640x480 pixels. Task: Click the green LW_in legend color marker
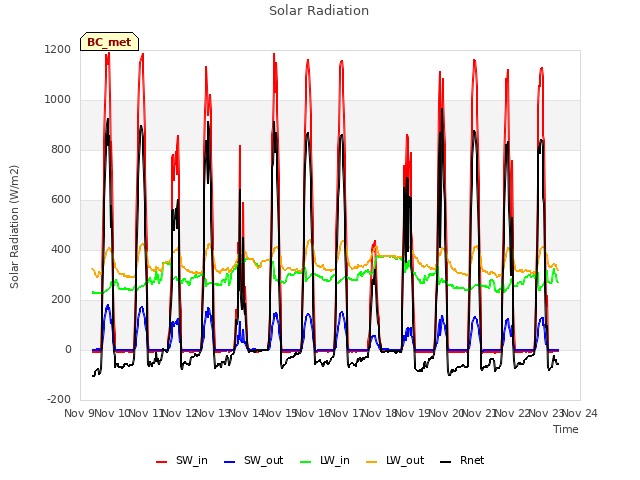tap(306, 462)
